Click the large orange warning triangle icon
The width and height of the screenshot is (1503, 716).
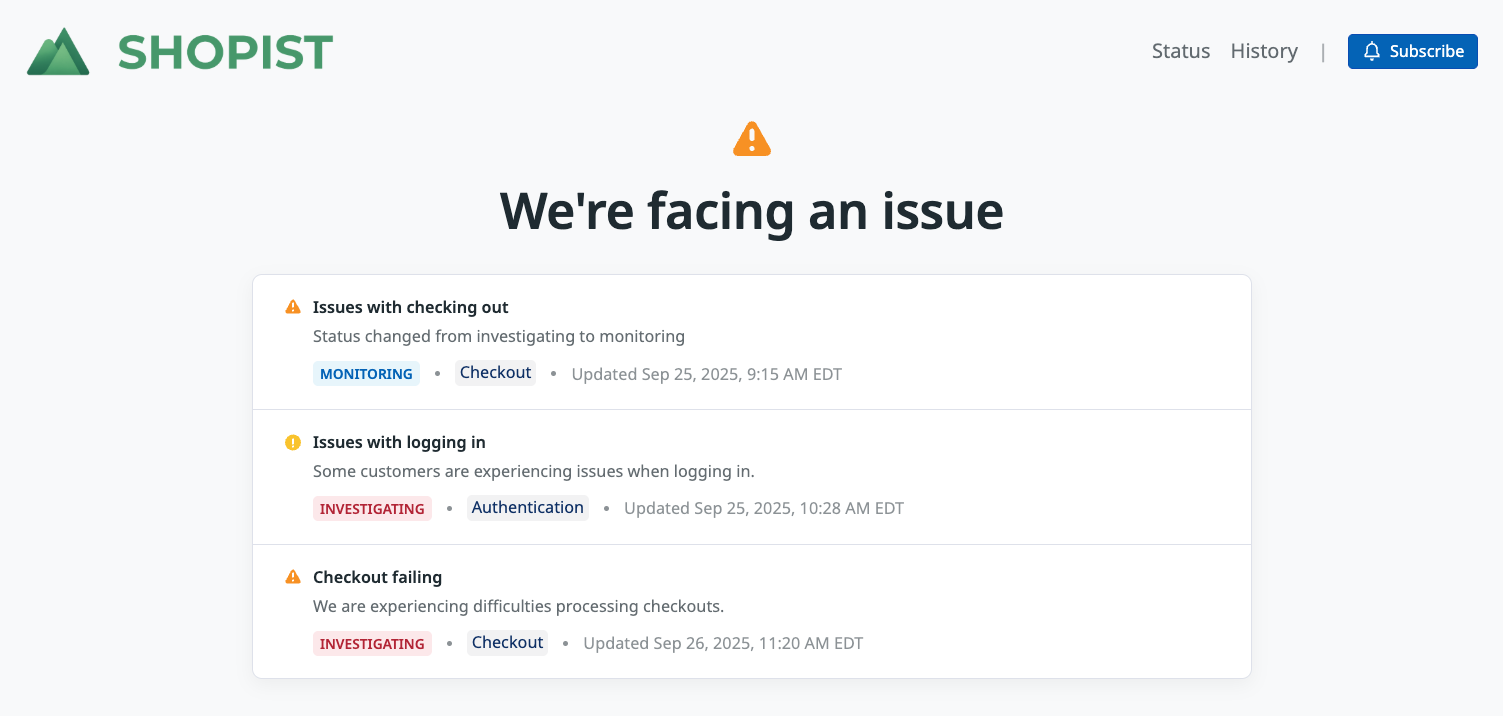[x=752, y=139]
